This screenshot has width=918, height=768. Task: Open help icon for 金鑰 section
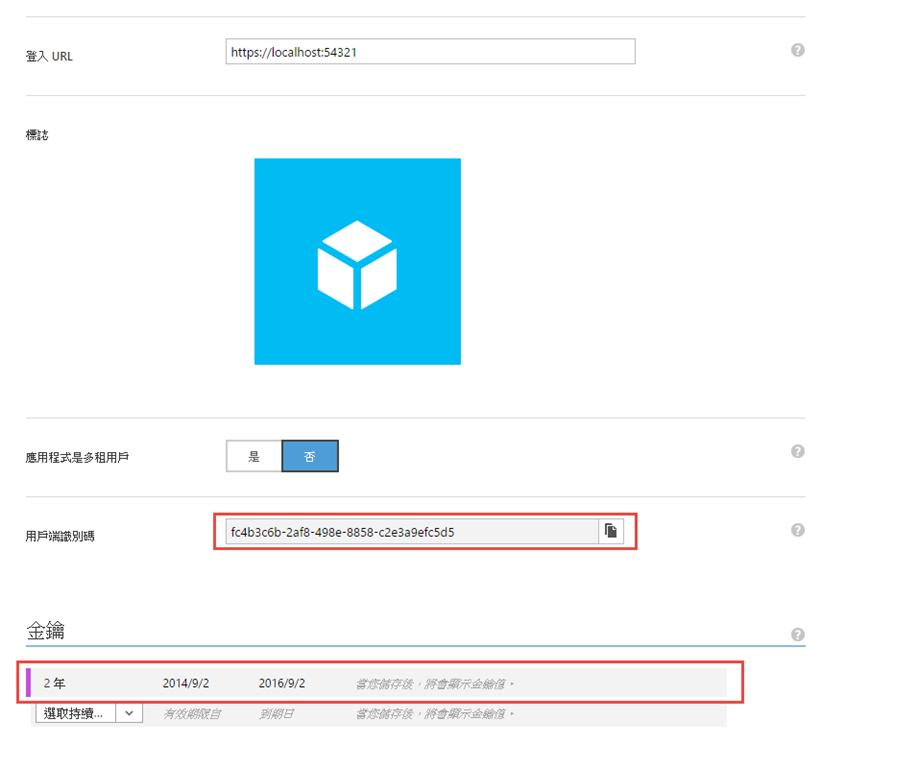coord(797,635)
